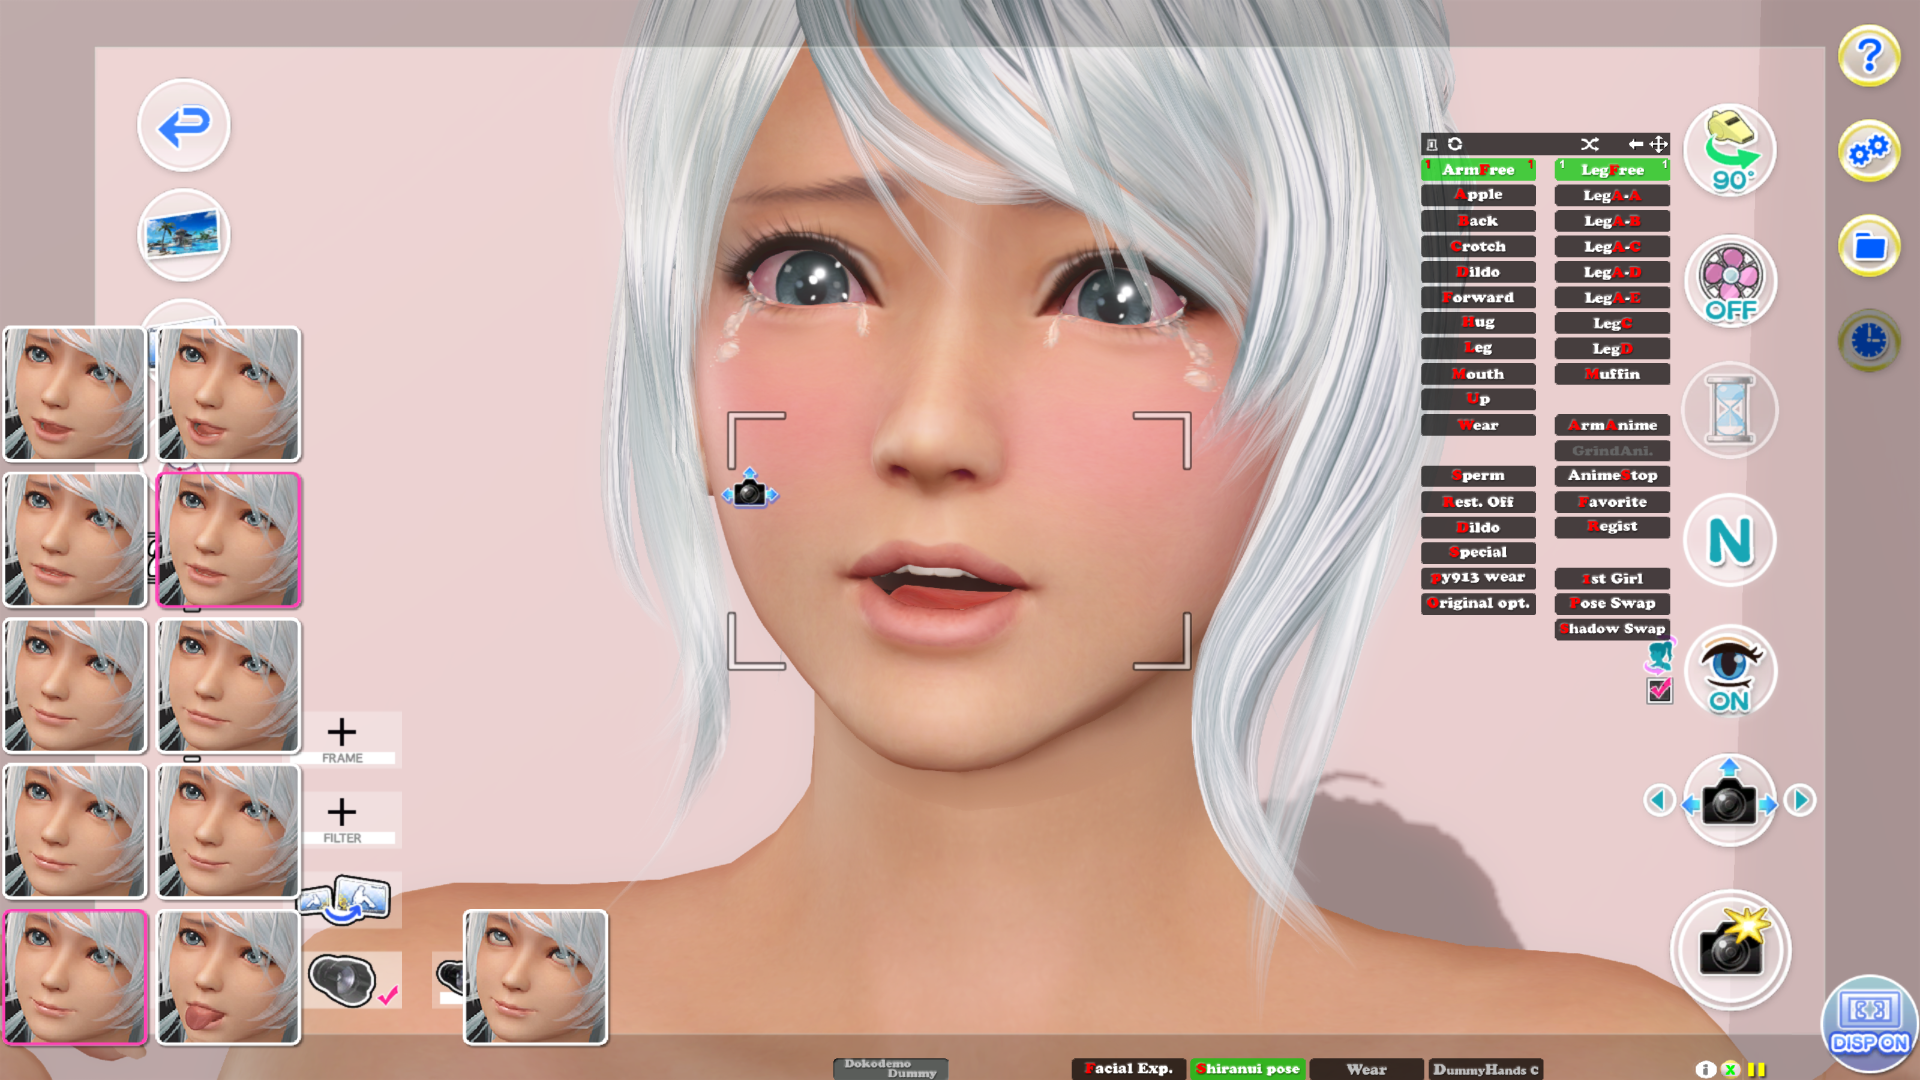Select the ArmFree pose option

coord(1478,170)
